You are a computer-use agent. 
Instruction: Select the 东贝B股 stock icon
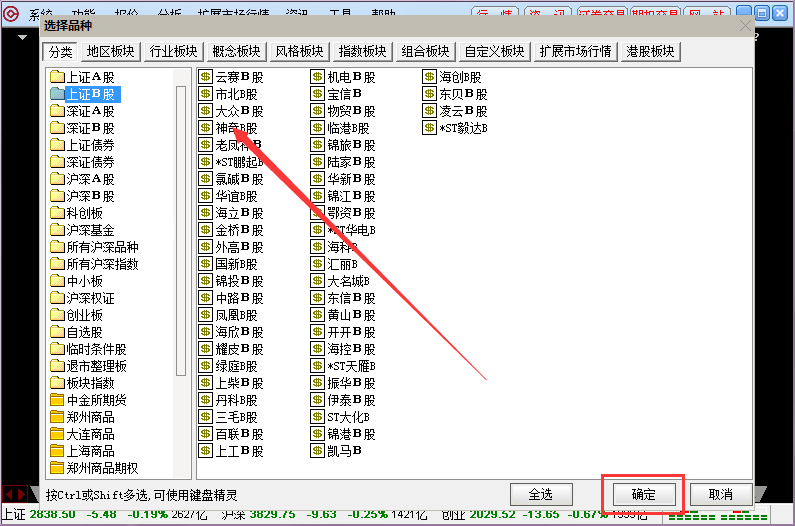429,94
